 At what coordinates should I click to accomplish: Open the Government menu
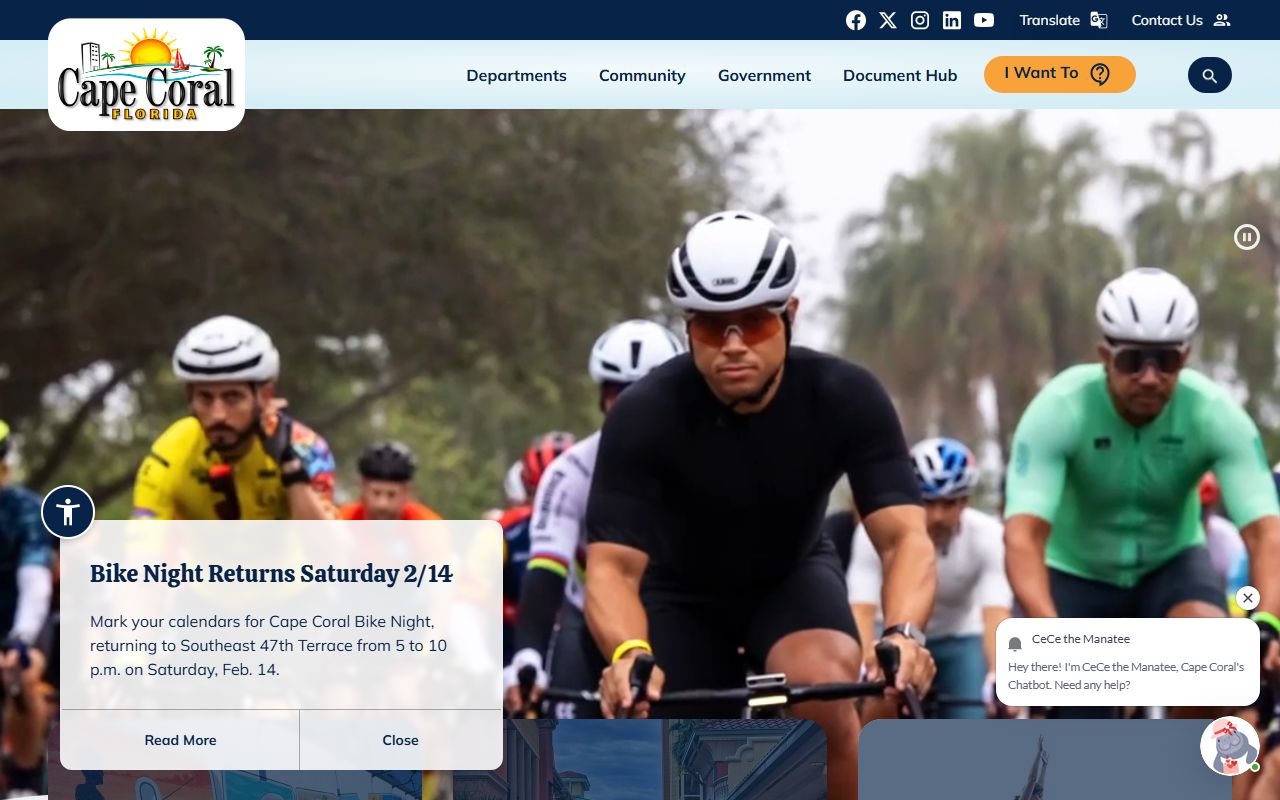click(764, 75)
